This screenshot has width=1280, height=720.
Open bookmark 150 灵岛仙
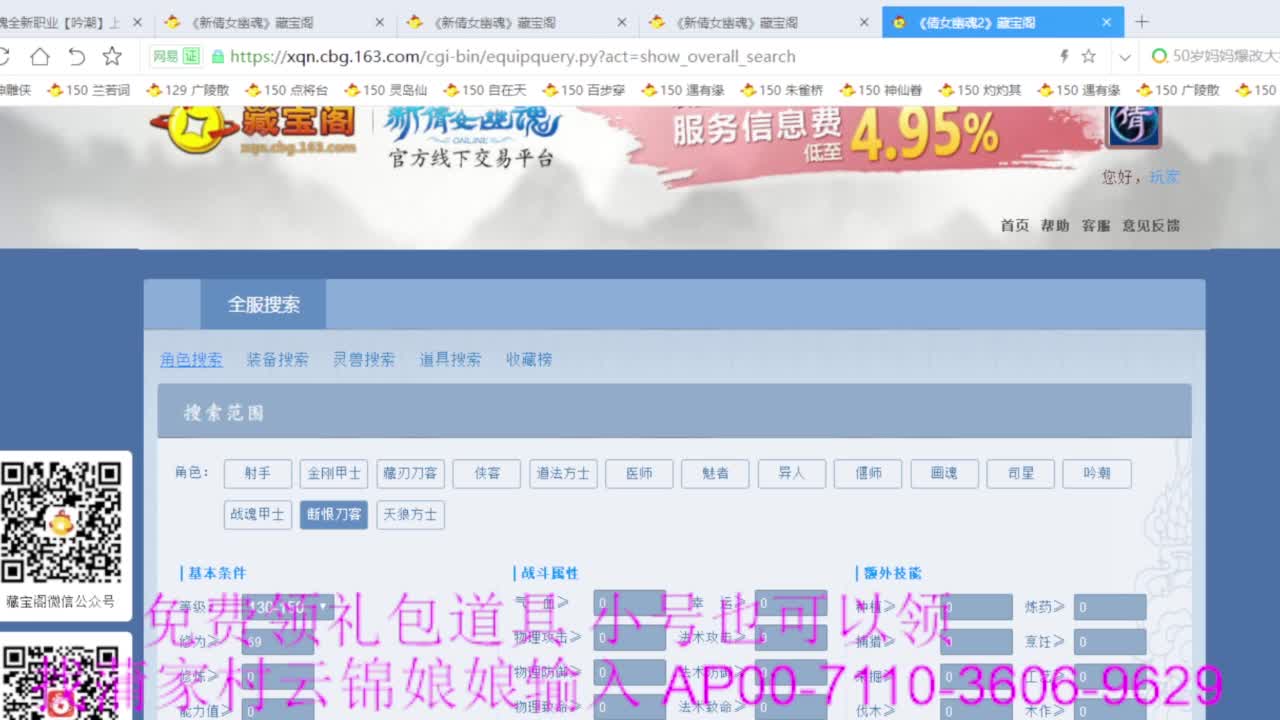[385, 90]
